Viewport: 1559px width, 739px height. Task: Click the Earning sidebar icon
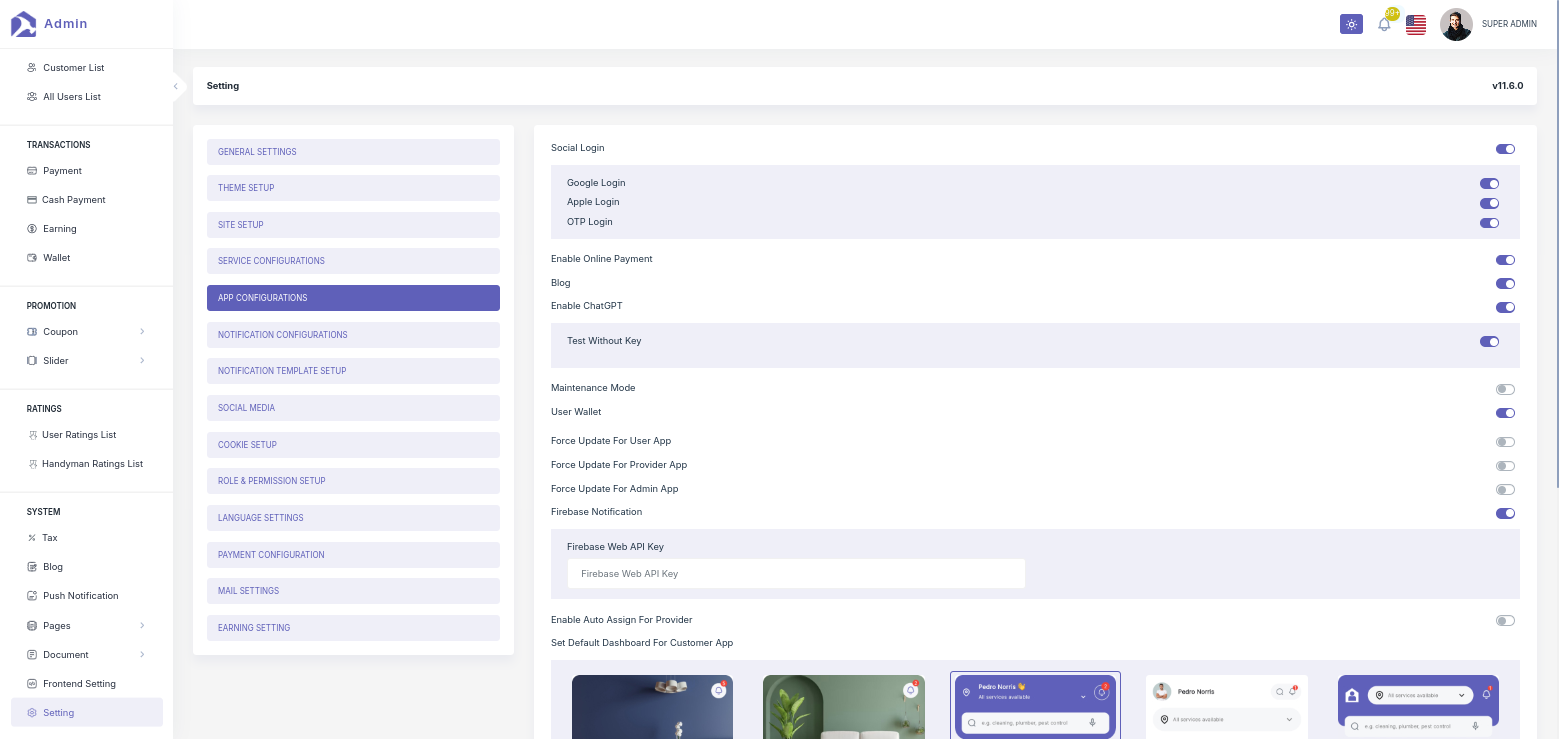point(32,229)
